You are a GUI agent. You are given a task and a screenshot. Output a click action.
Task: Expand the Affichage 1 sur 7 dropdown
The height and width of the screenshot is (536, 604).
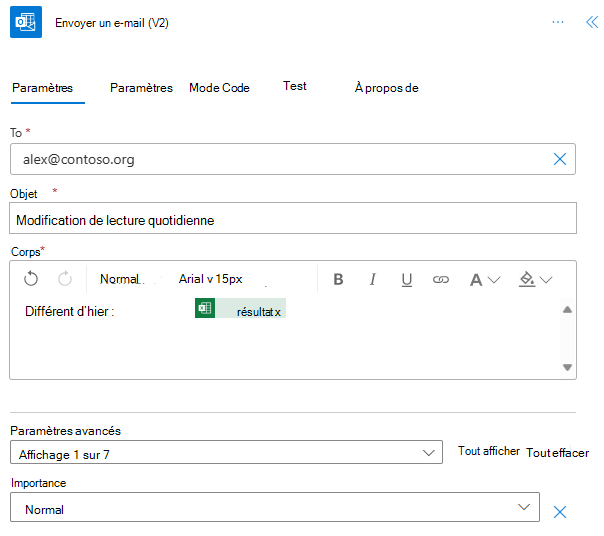click(x=226, y=452)
